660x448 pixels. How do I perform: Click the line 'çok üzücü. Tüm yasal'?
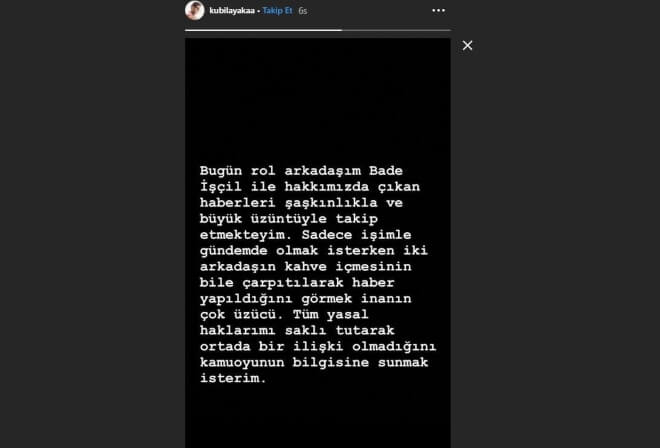coord(284,315)
